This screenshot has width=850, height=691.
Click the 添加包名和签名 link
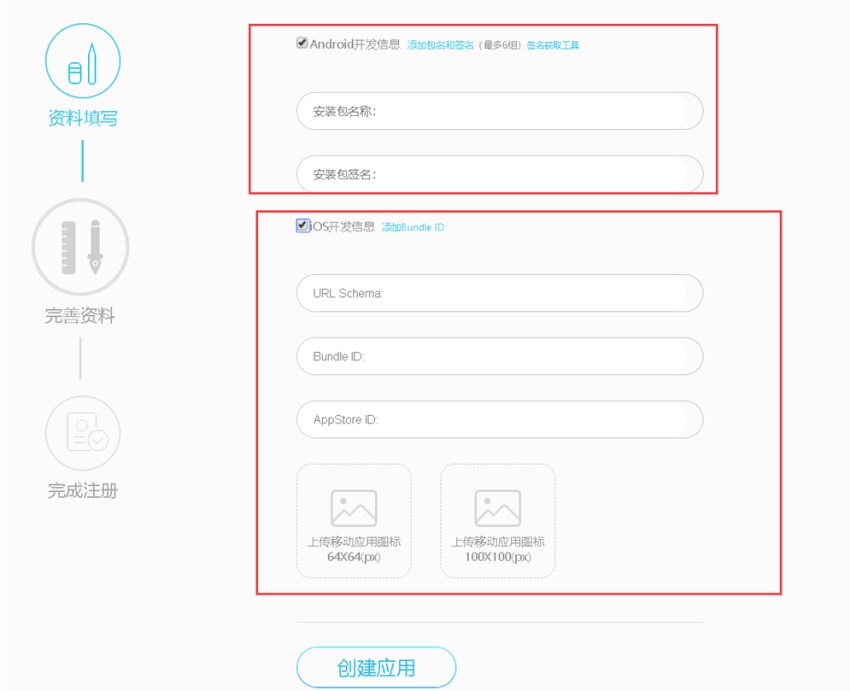(440, 45)
